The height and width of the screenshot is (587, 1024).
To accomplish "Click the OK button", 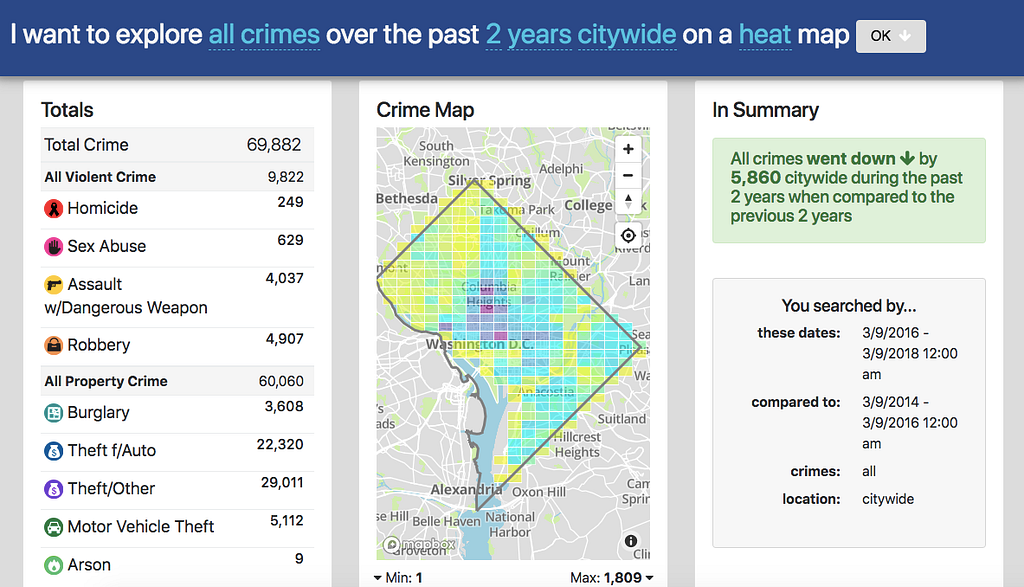I will pyautogui.click(x=891, y=36).
